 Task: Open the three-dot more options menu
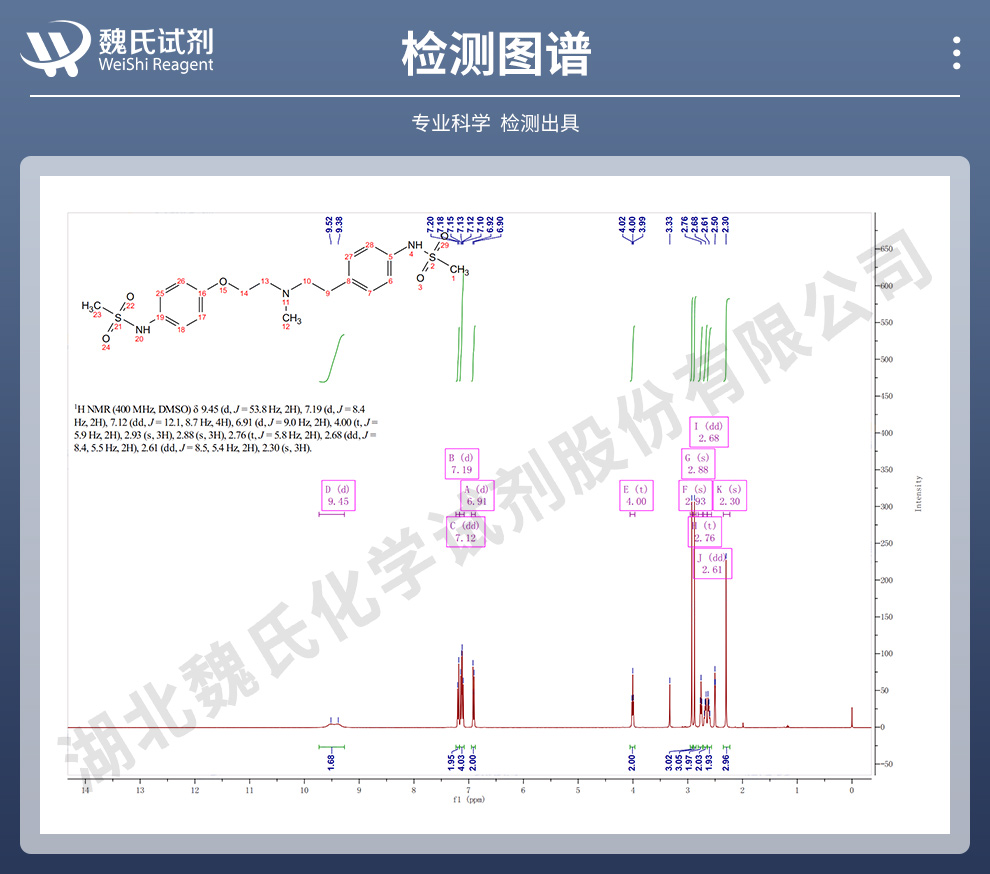pos(957,53)
